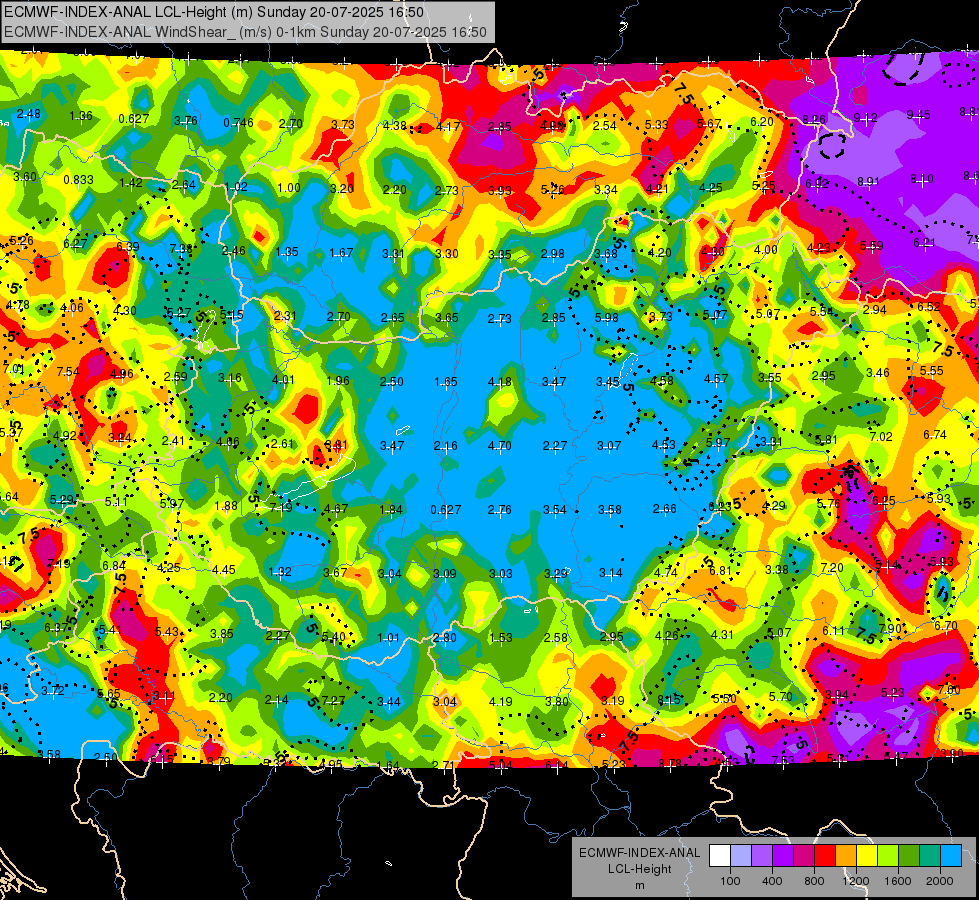Viewport: 979px width, 900px height.
Task: Click the LCL-Height label in the legend
Action: point(639,869)
